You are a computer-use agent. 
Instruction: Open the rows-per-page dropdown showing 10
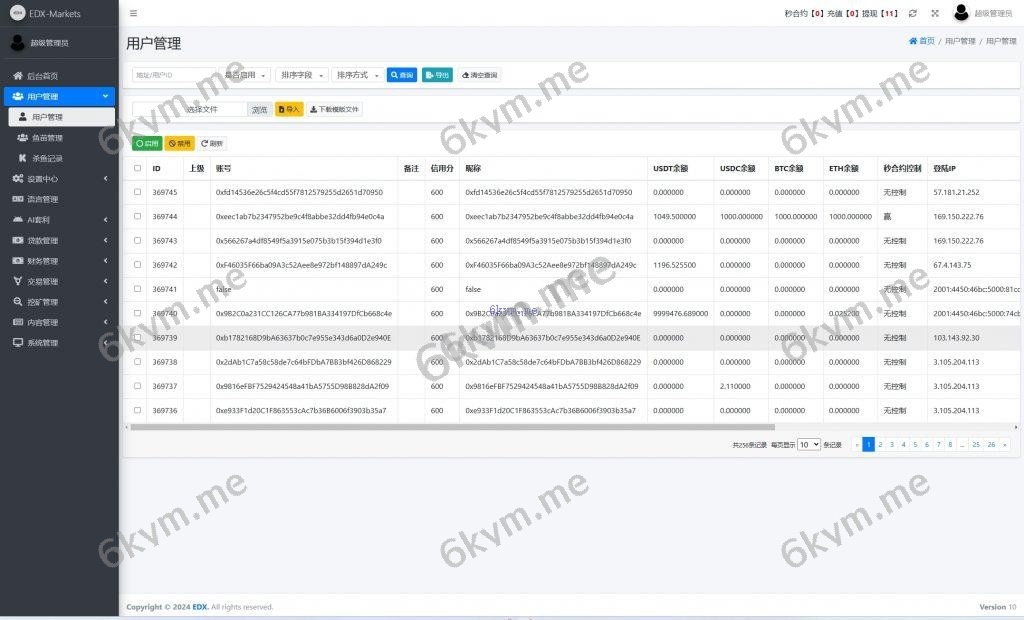click(x=809, y=444)
